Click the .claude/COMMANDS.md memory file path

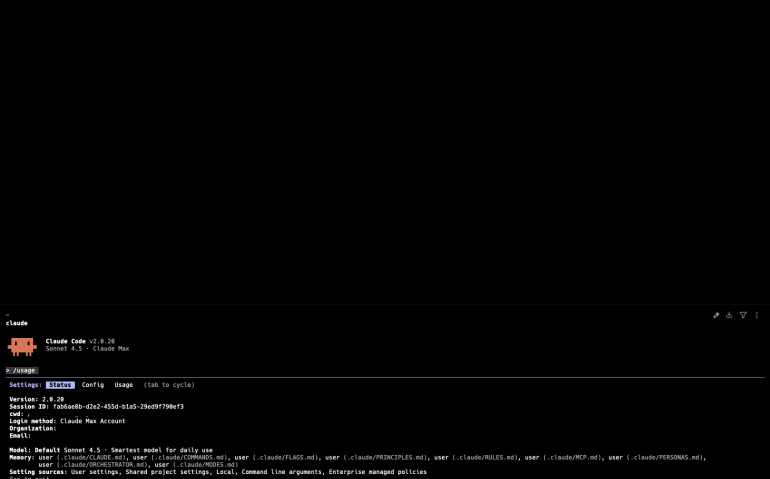point(189,457)
